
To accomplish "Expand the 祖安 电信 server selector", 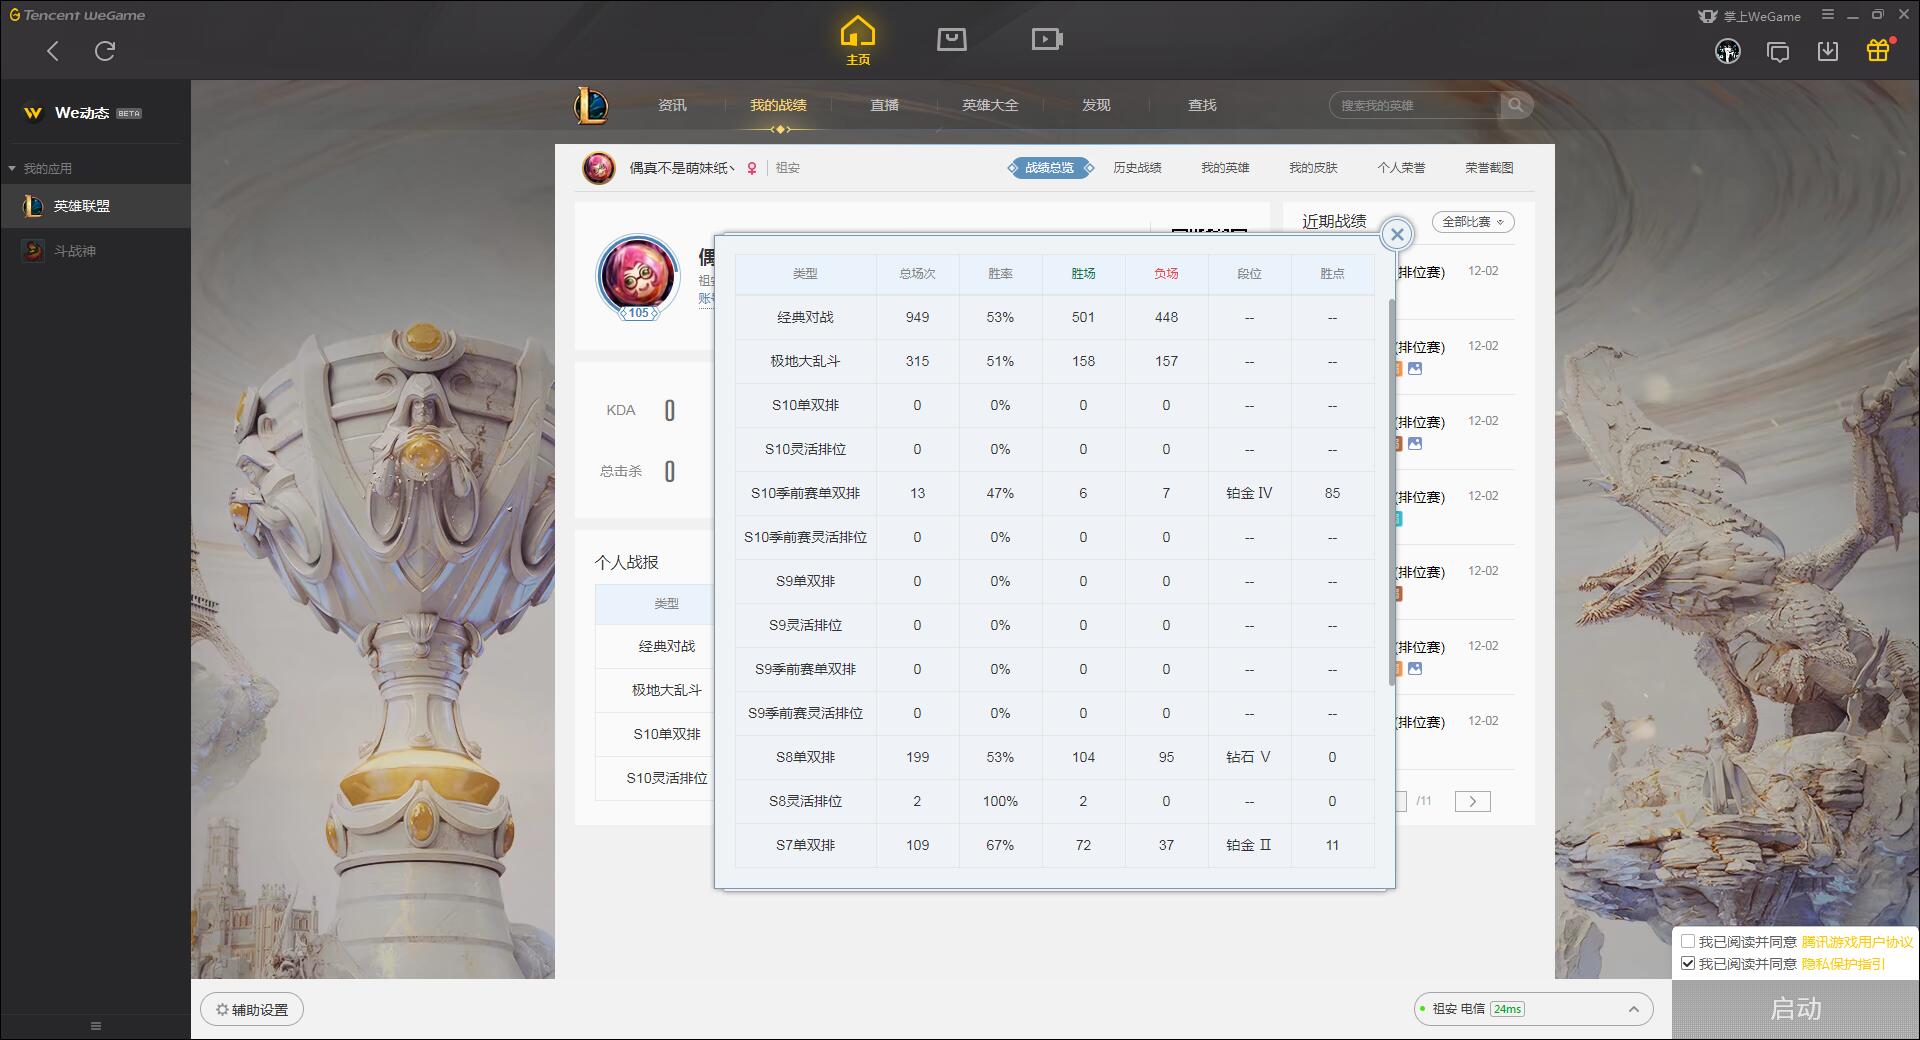I will point(1533,1009).
